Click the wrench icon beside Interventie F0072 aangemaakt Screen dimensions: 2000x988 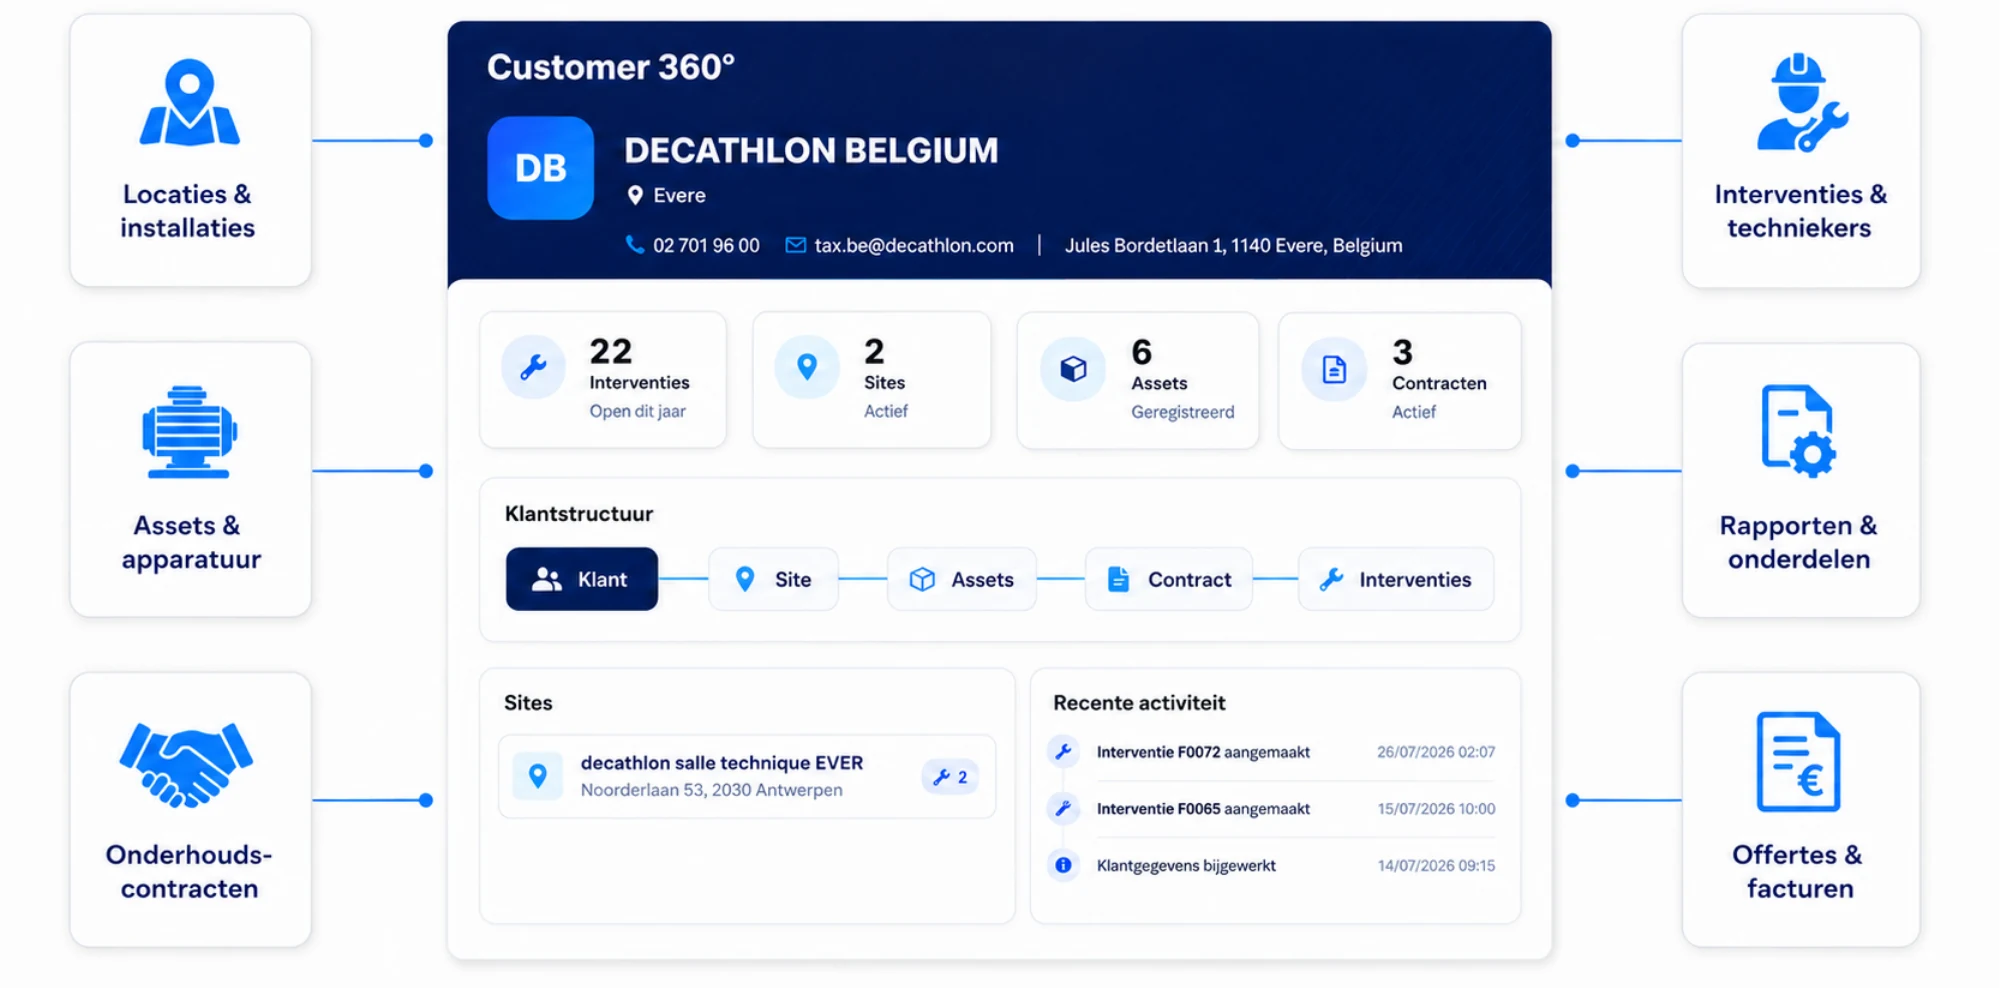1064,751
